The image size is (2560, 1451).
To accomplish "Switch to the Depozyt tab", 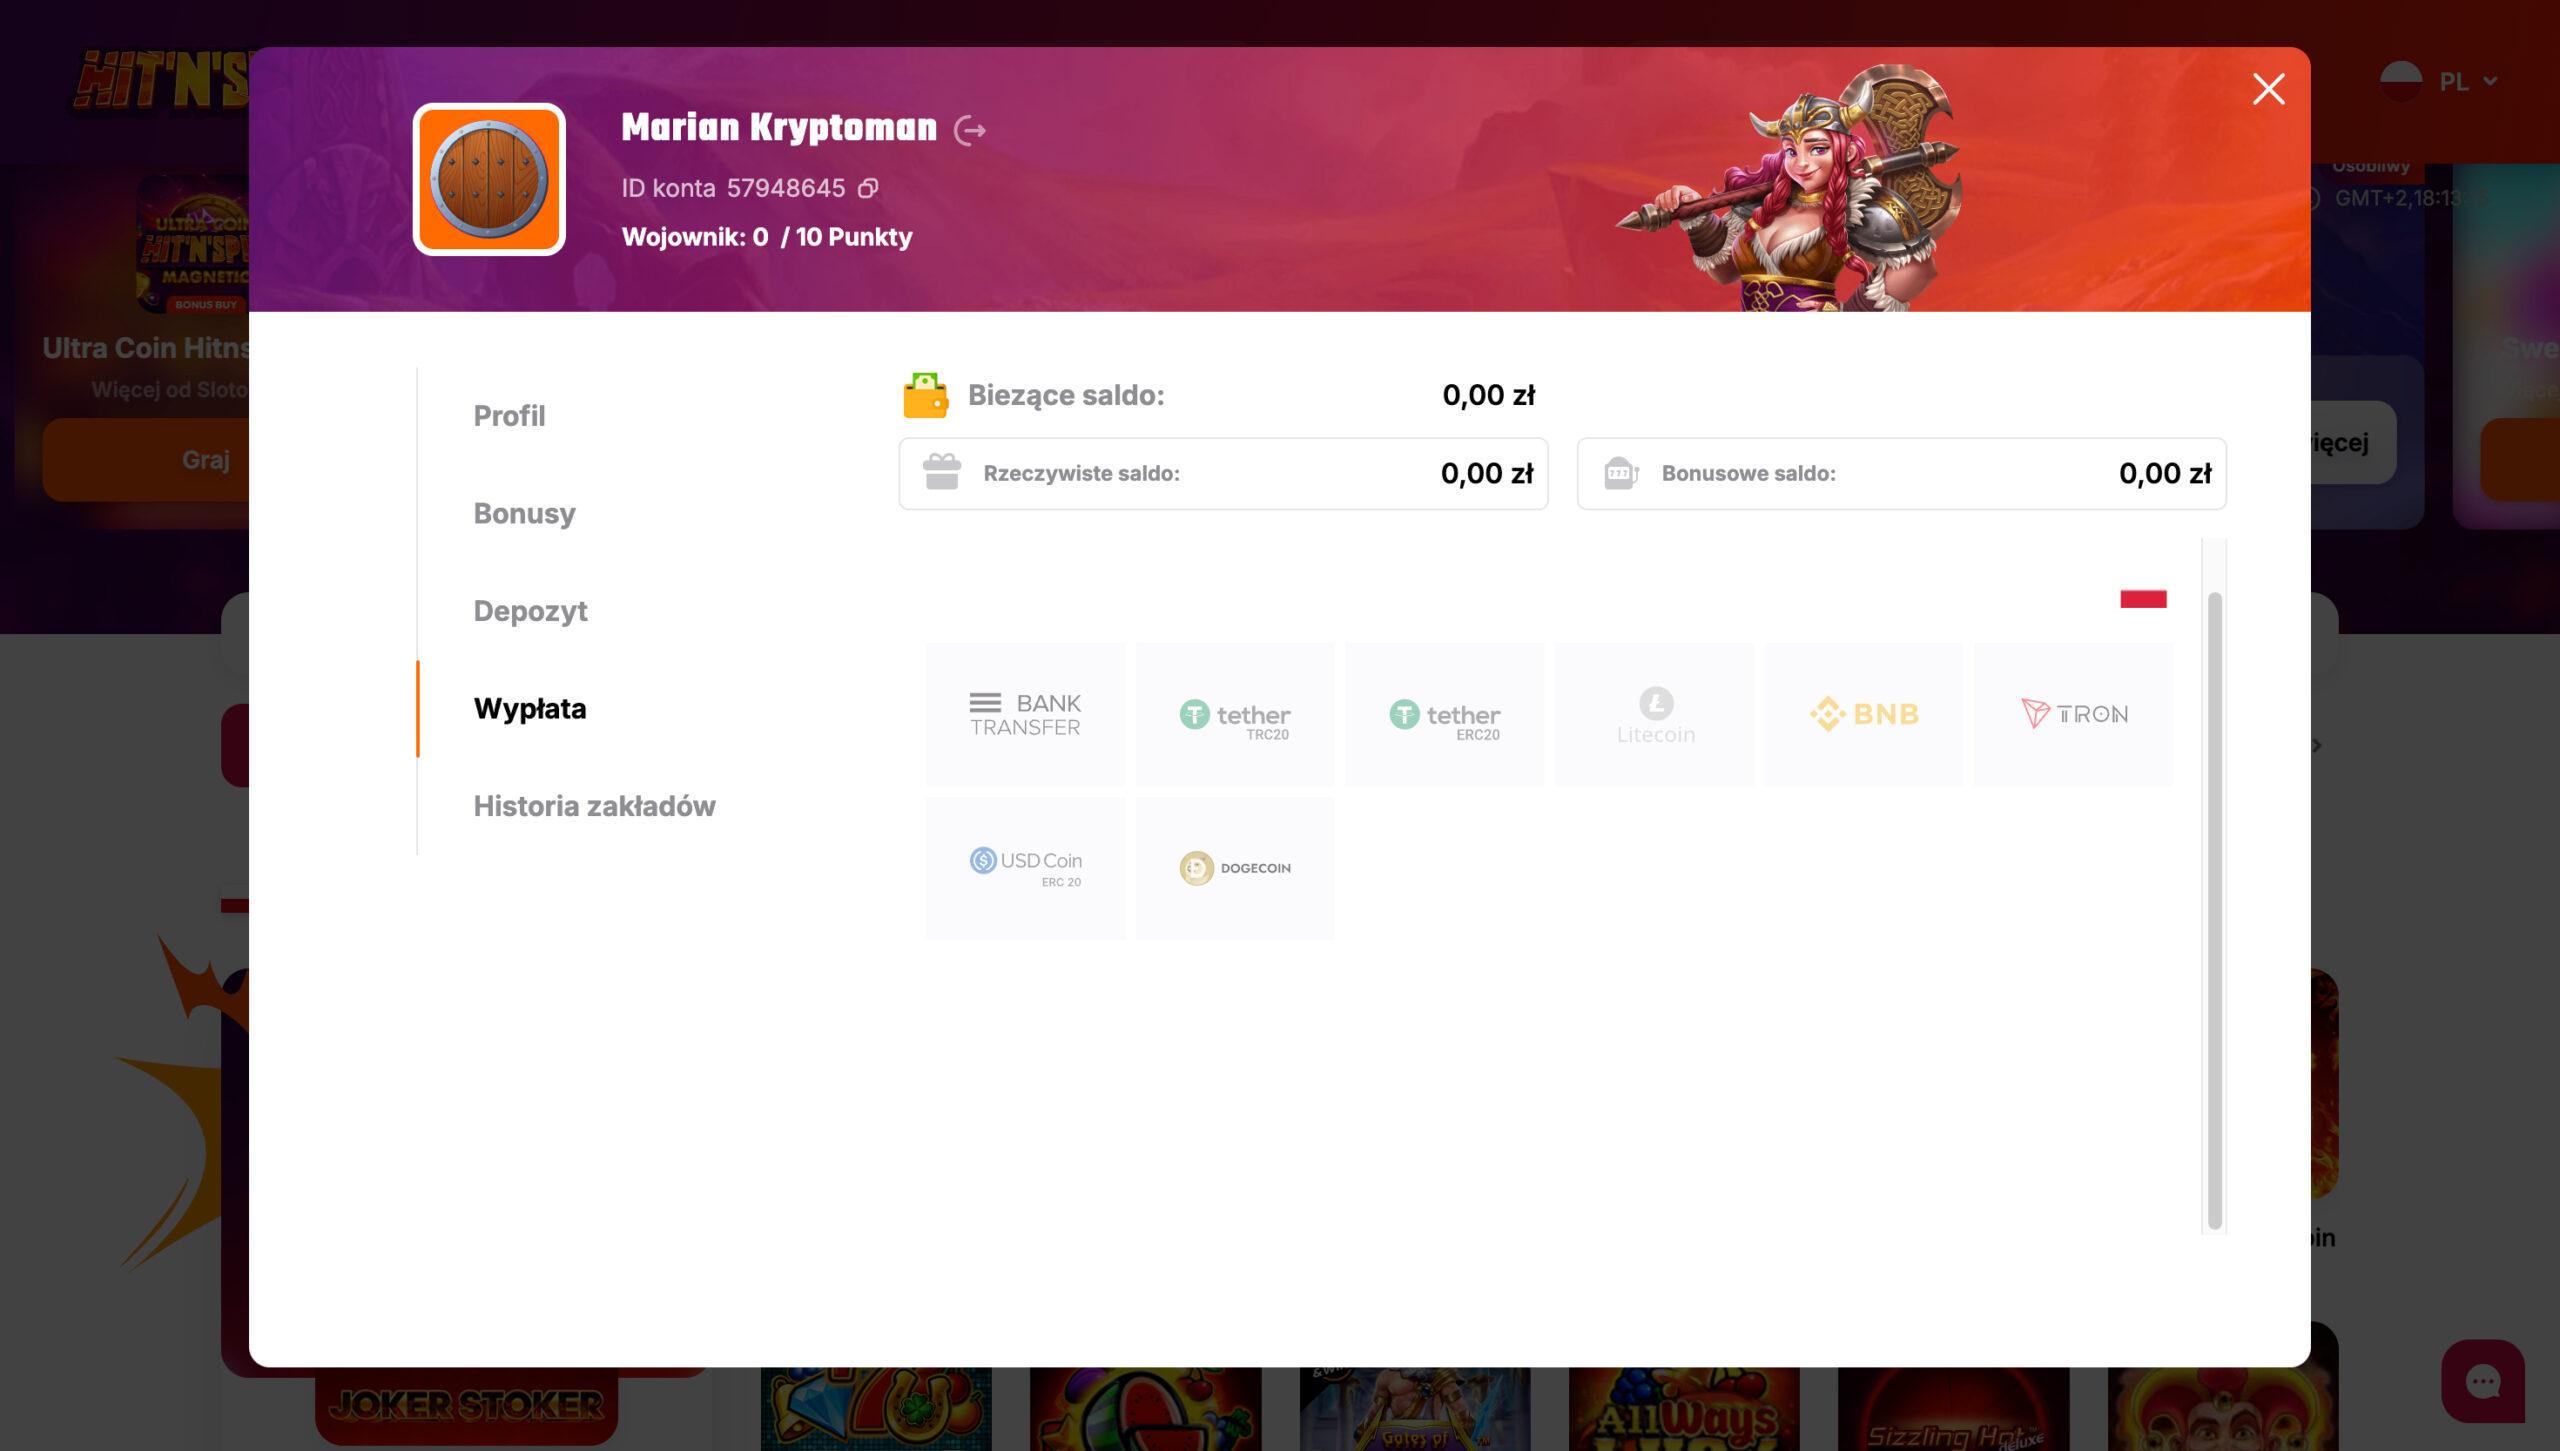I will coord(530,611).
